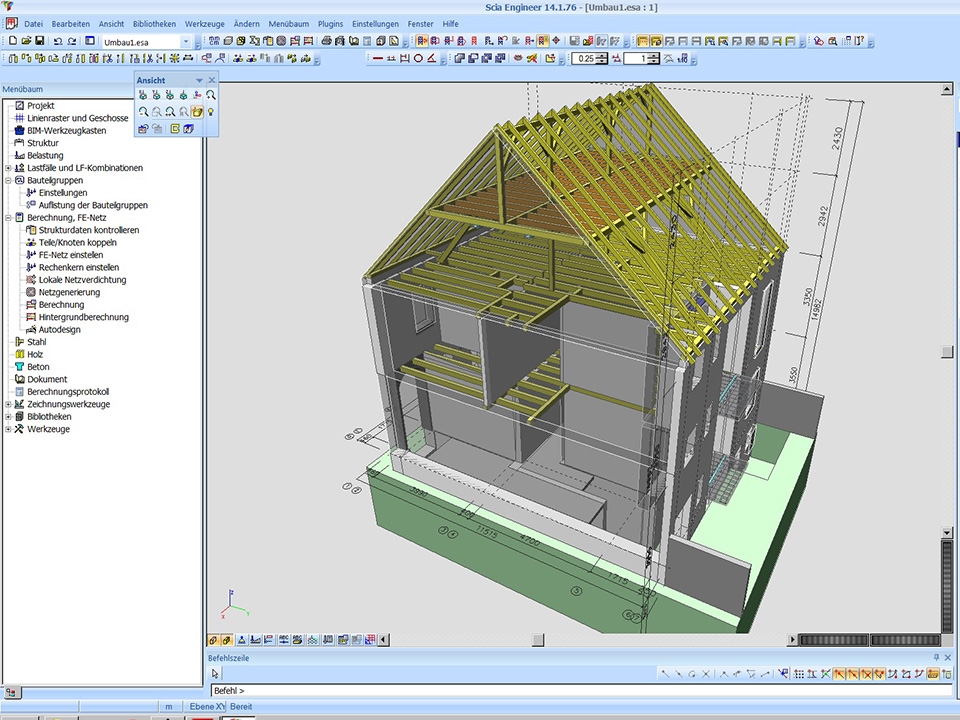This screenshot has height=720, width=960.
Task: Open the Bibliotheken menu
Action: tap(154, 23)
